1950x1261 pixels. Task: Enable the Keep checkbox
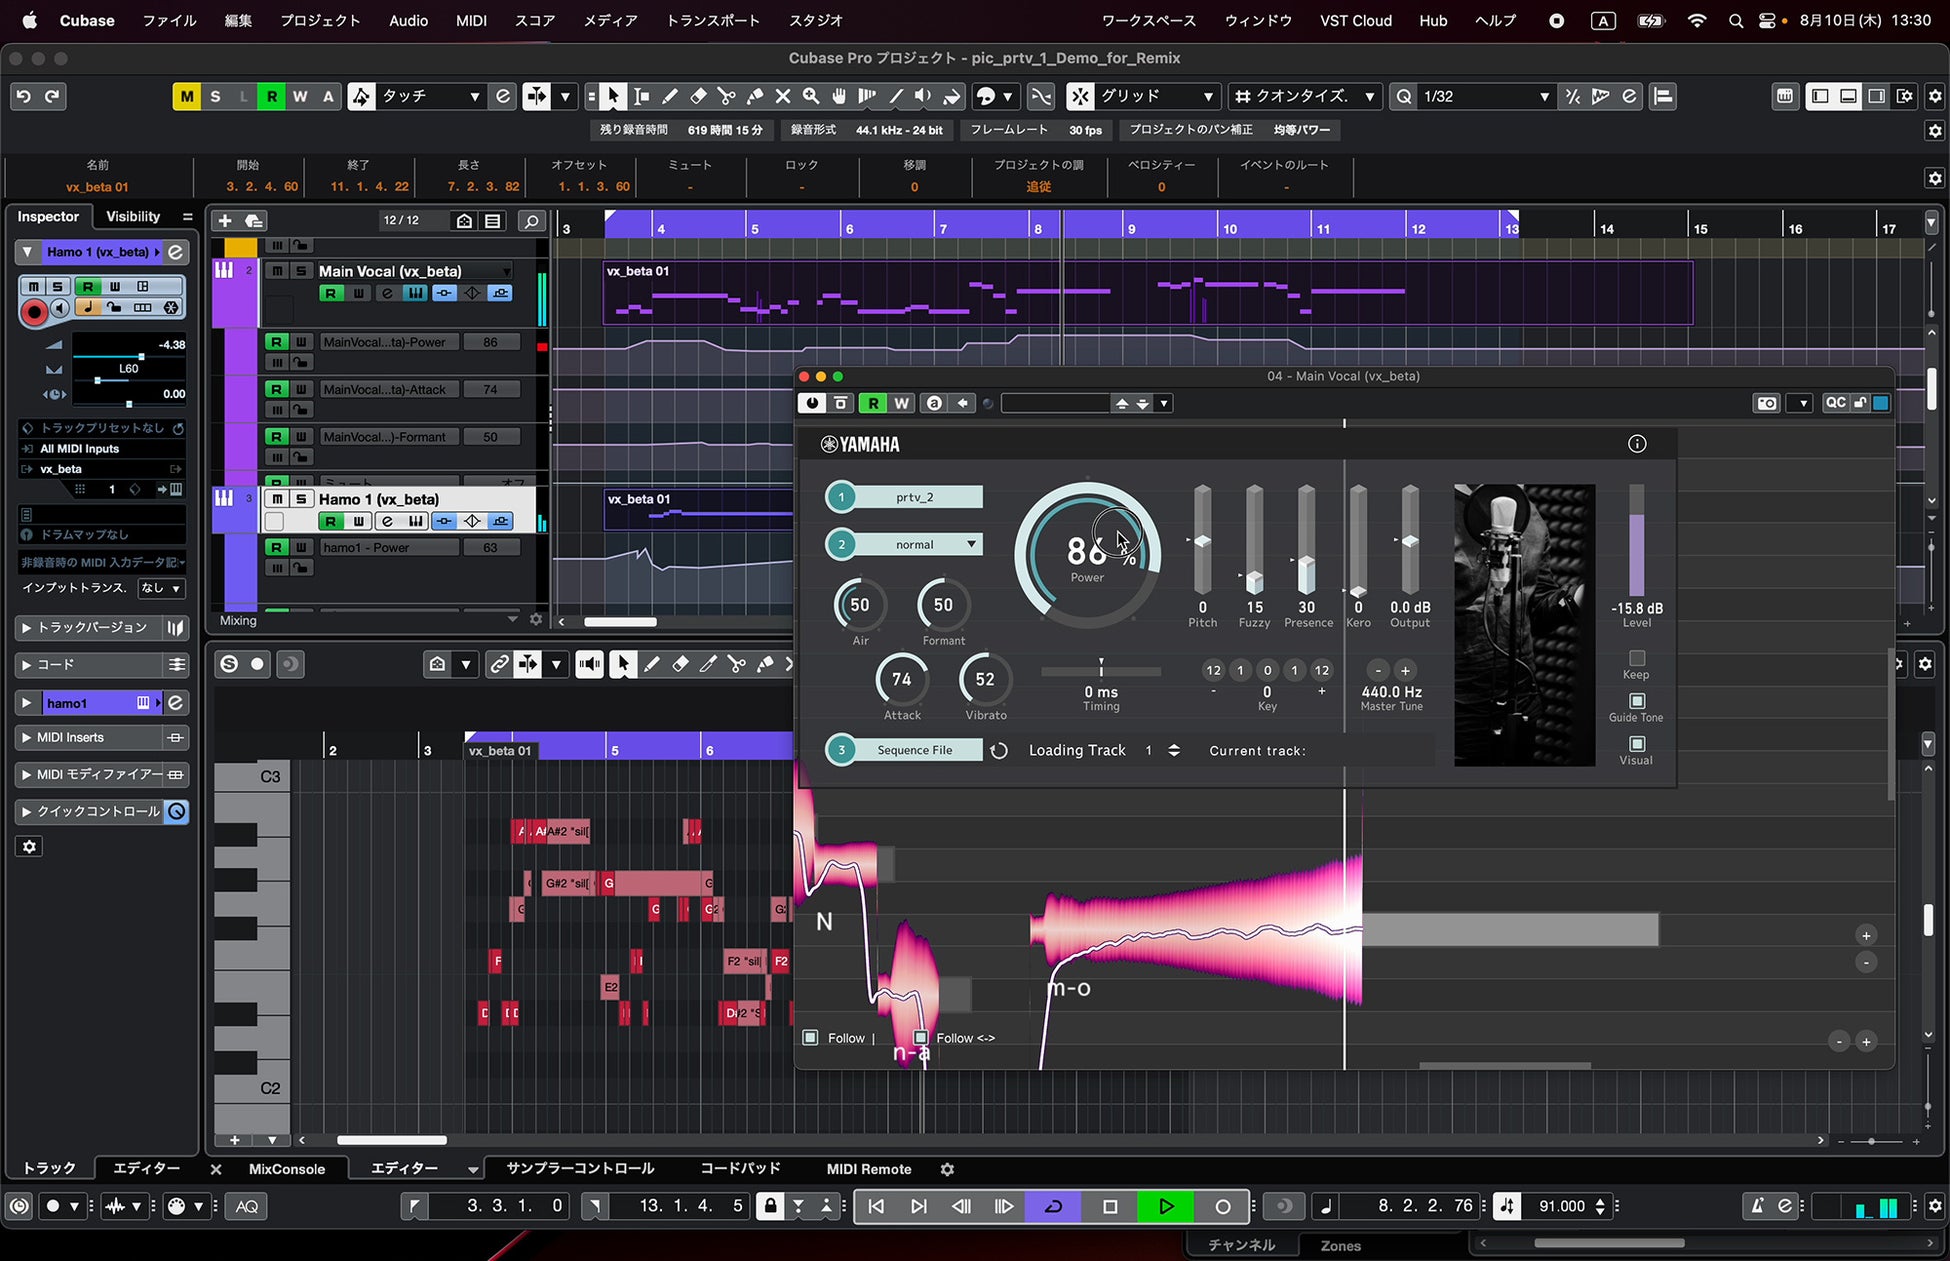[1636, 658]
